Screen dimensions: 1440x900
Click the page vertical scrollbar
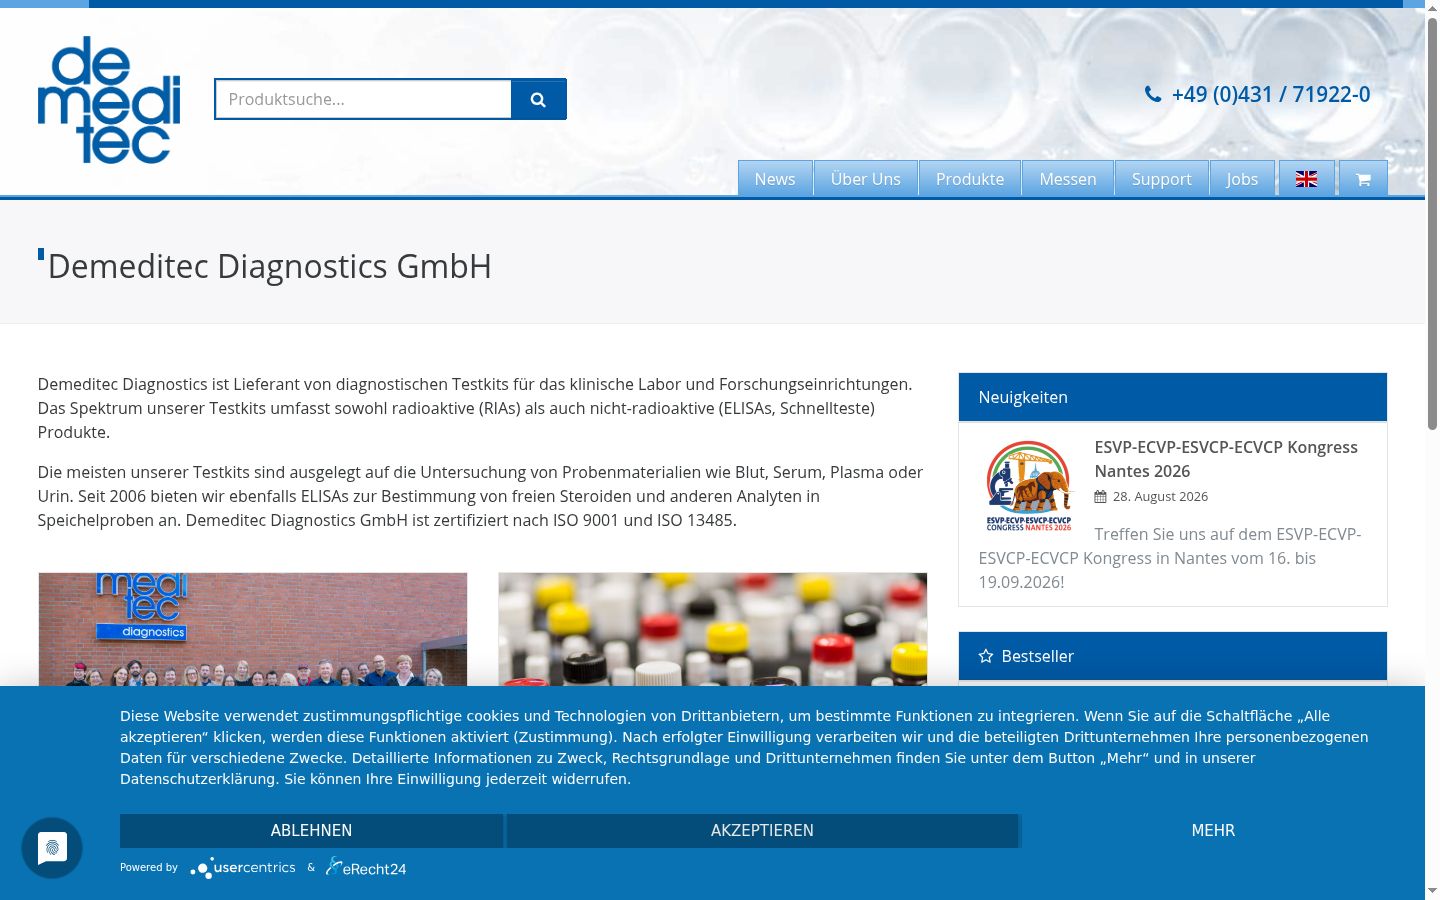(x=1432, y=224)
